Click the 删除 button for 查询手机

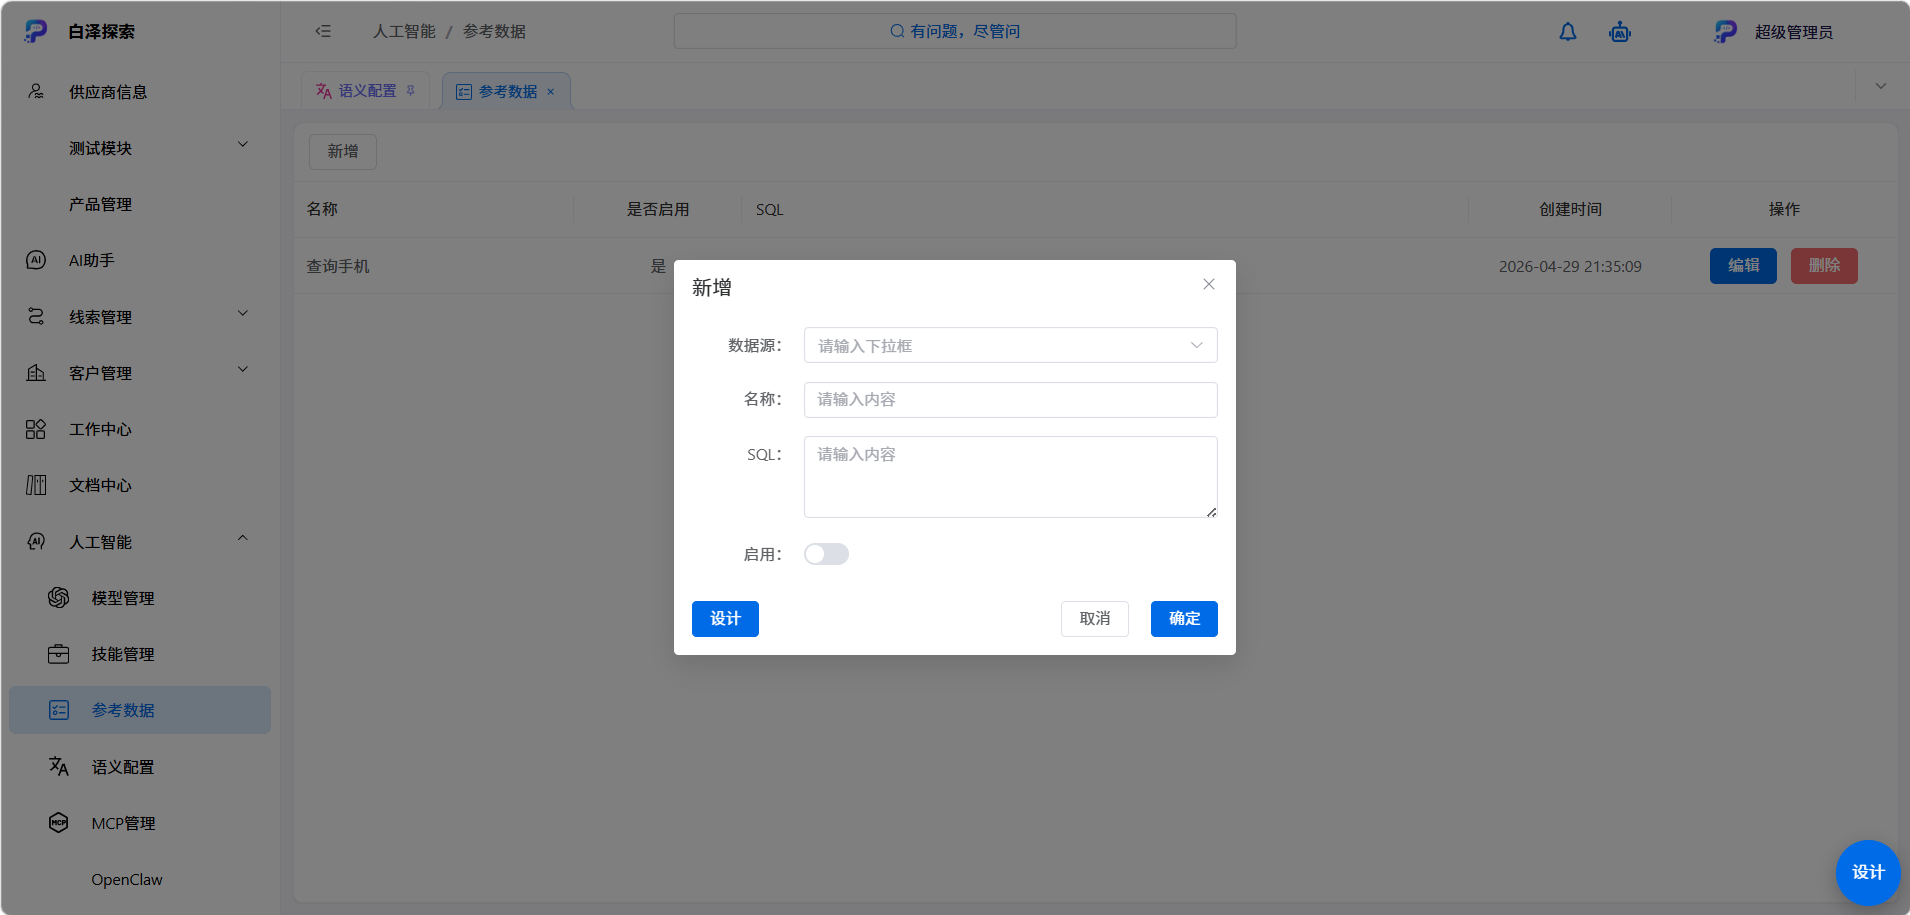tap(1824, 265)
